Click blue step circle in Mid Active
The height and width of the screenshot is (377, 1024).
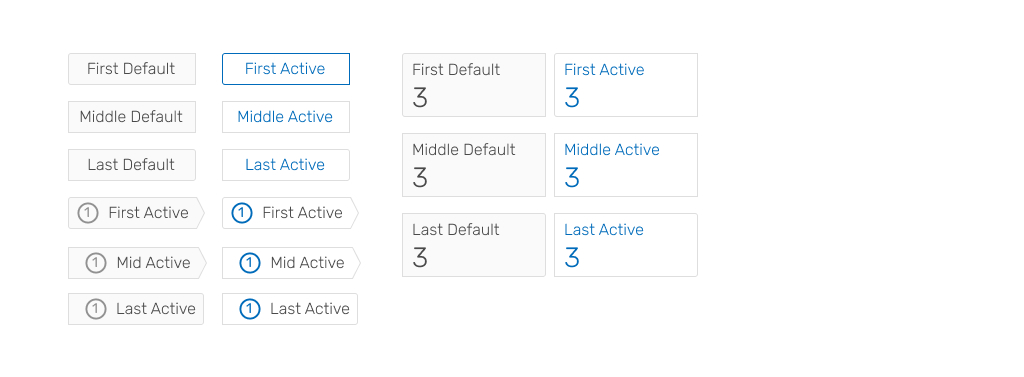249,263
